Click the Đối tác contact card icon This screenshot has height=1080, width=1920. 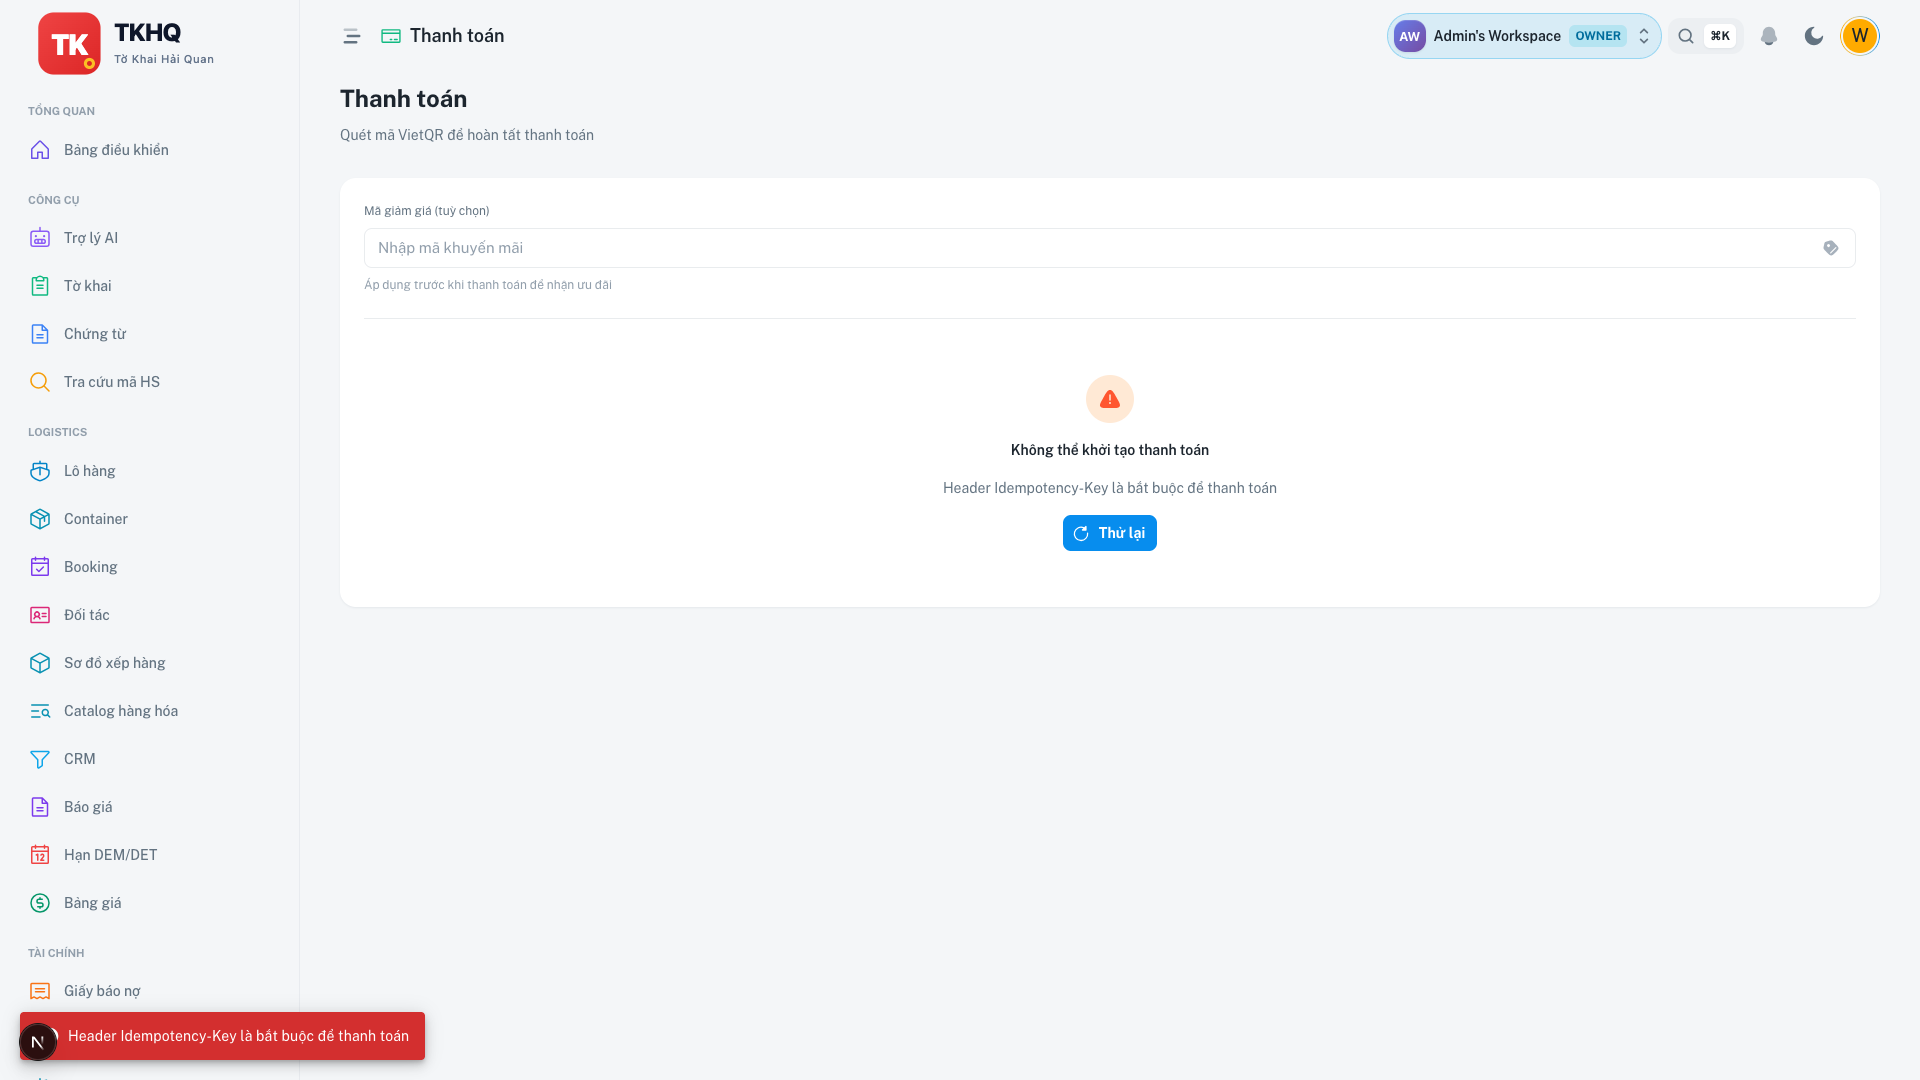point(40,615)
